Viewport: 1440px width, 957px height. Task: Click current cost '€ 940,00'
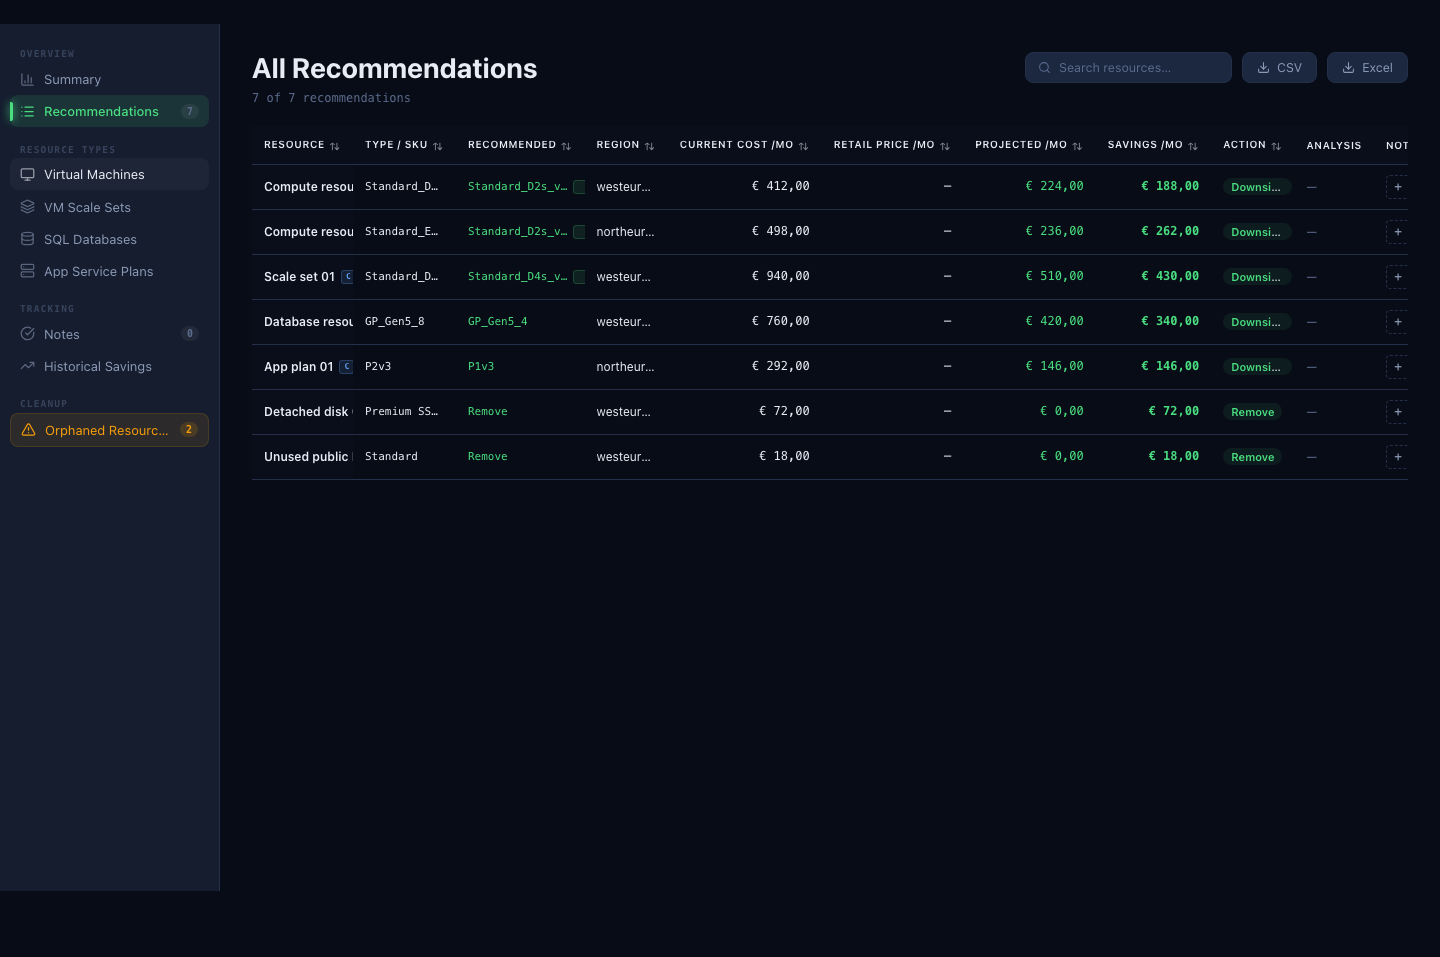pyautogui.click(x=780, y=277)
